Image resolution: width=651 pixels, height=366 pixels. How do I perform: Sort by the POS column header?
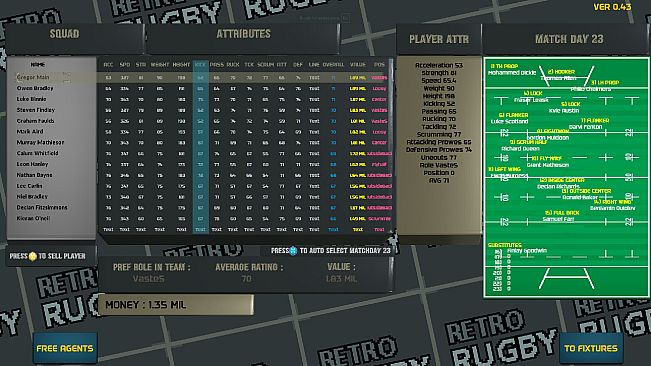pos(379,65)
